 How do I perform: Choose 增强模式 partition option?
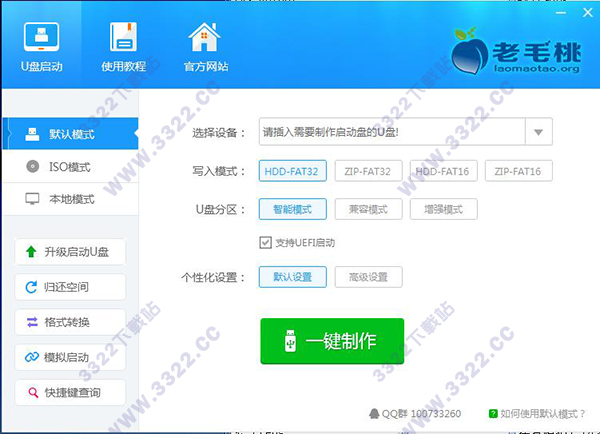443,209
